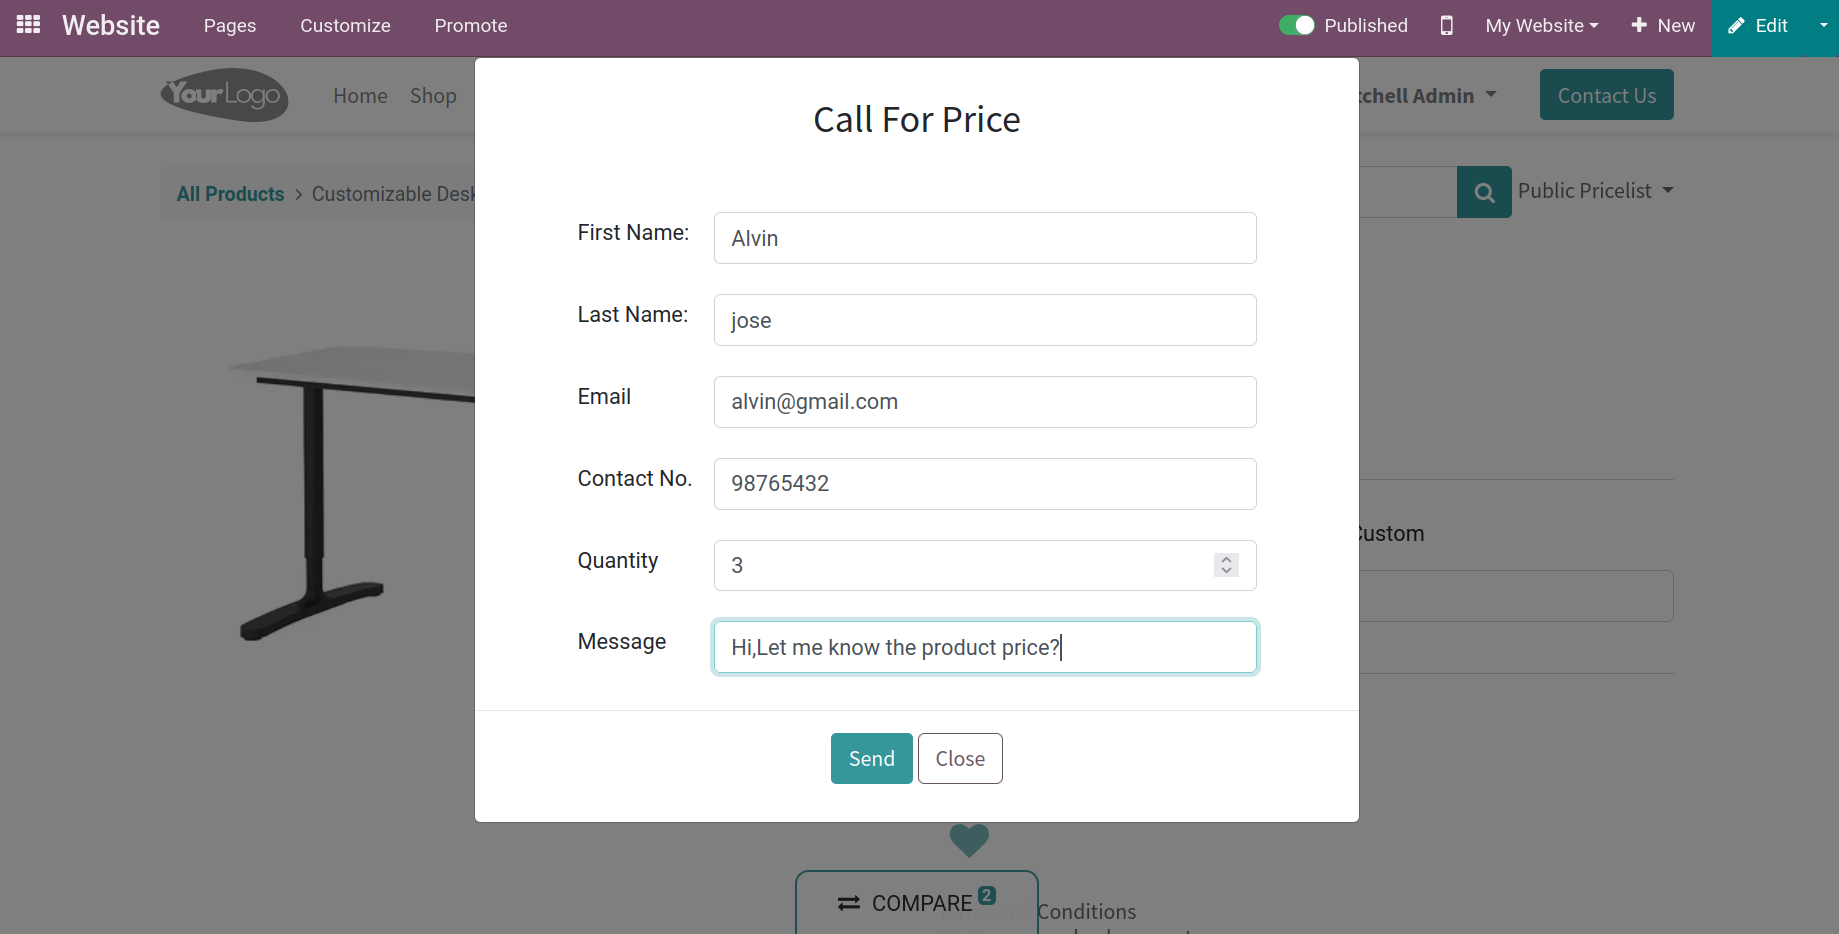This screenshot has width=1839, height=934.
Task: Click the compare arrows icon
Action: [849, 903]
